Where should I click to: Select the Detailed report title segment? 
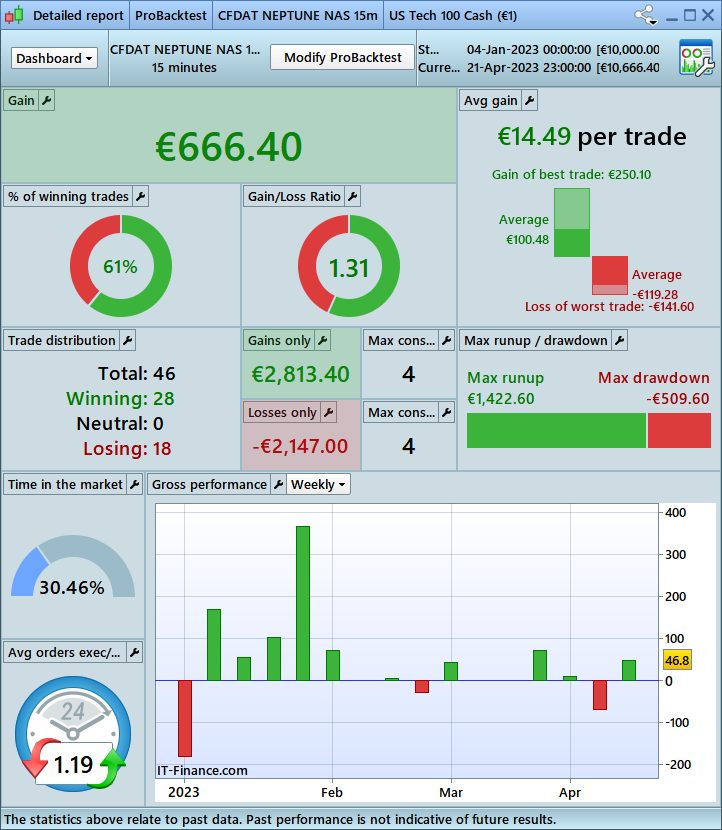pyautogui.click(x=78, y=16)
